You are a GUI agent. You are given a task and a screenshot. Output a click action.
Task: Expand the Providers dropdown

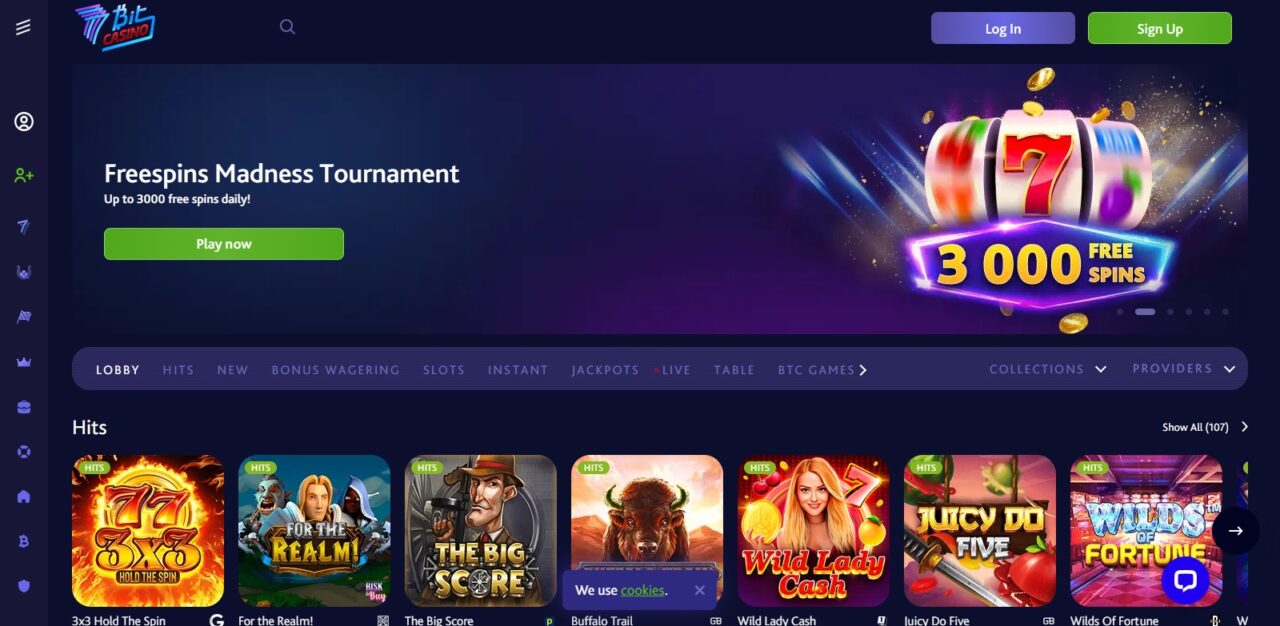[1184, 369]
